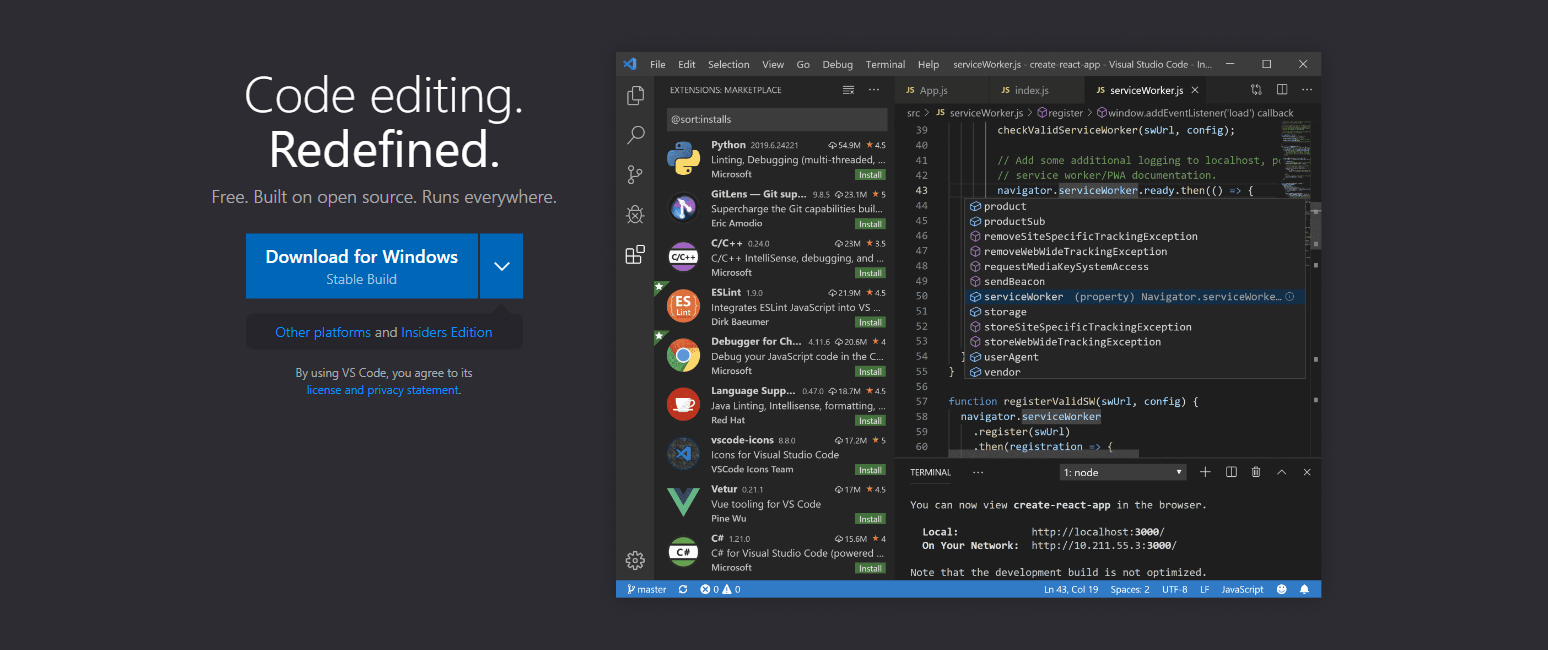Split the editor to the right
Viewport: 1548px width, 650px height.
1281,90
